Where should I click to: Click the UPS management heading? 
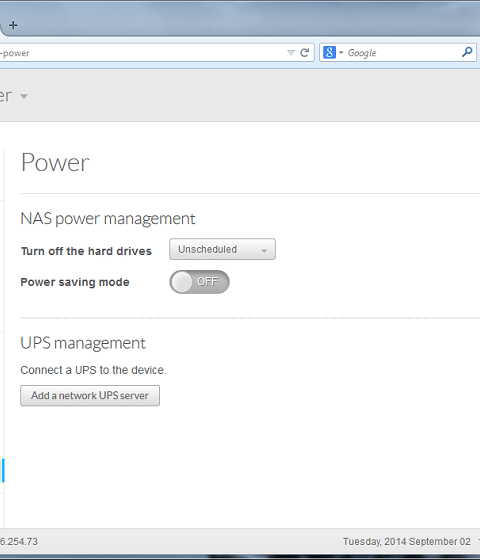pos(83,343)
